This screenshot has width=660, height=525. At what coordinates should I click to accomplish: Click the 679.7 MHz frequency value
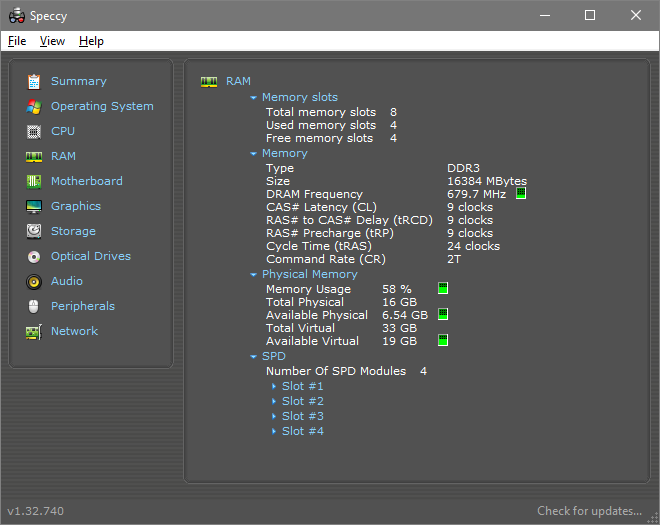click(476, 194)
